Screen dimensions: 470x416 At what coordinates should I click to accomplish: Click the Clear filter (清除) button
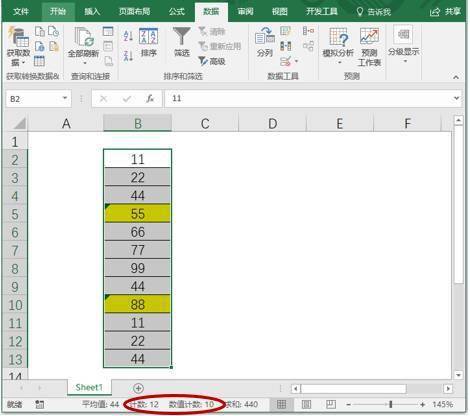pos(212,32)
